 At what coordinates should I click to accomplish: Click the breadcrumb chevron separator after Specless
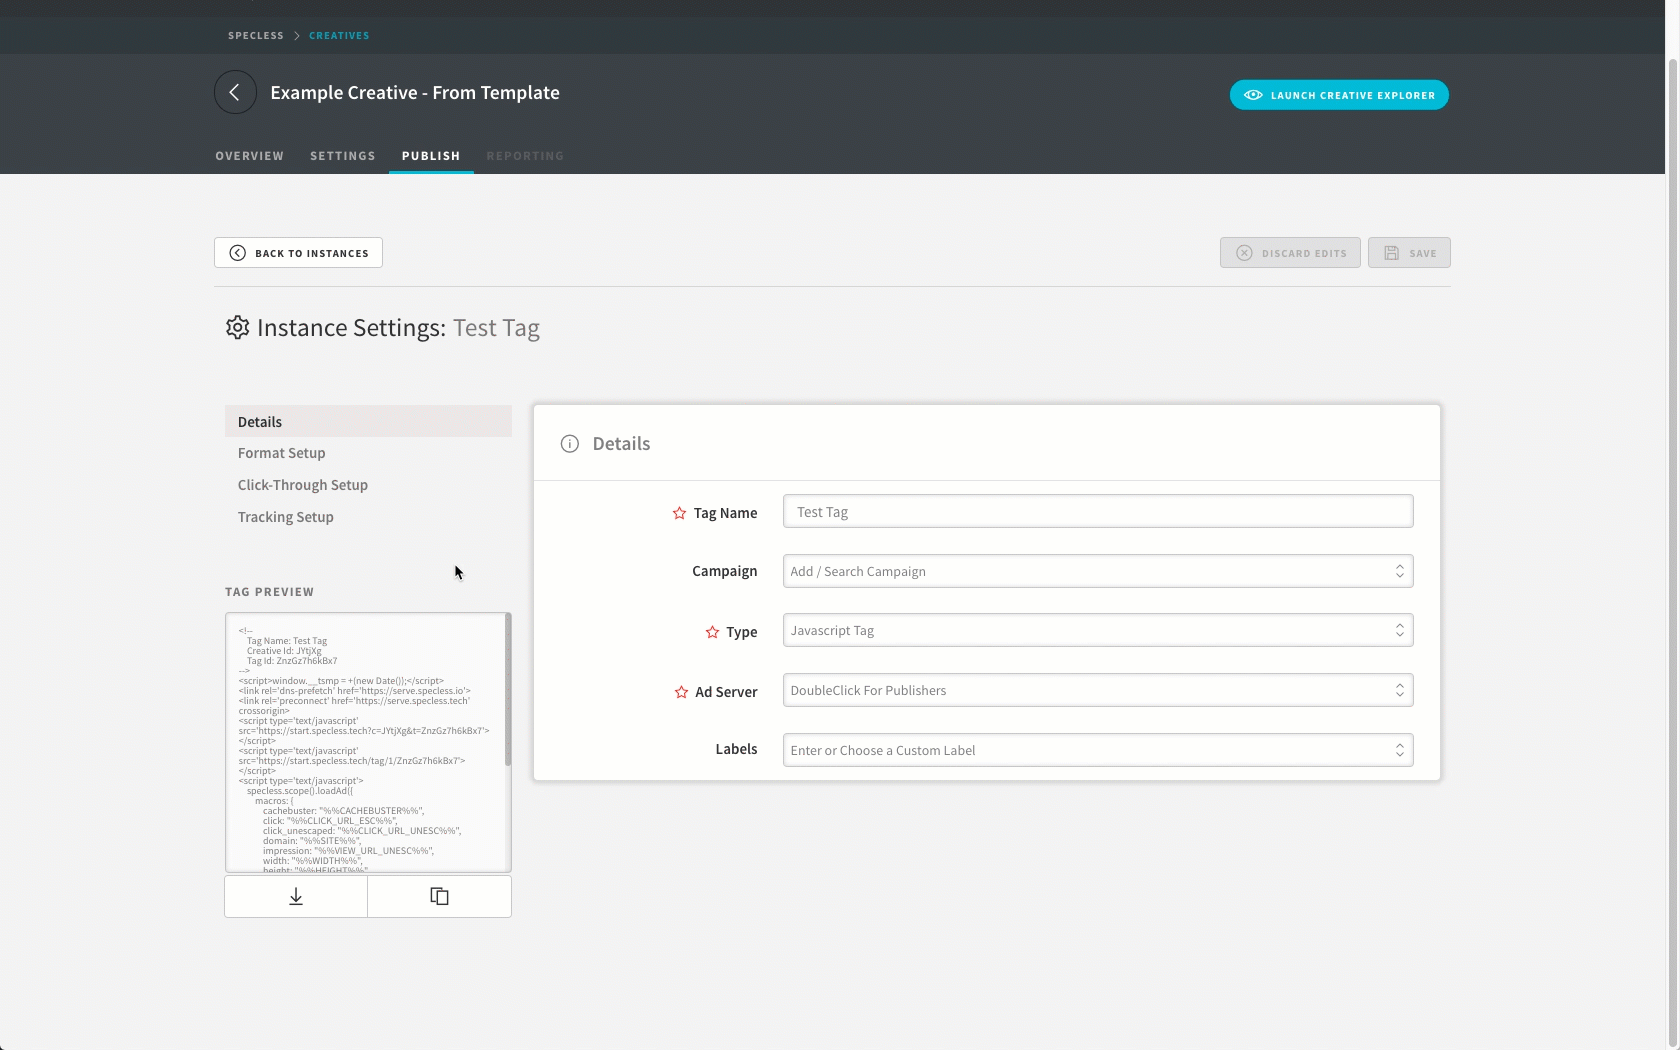coord(296,36)
